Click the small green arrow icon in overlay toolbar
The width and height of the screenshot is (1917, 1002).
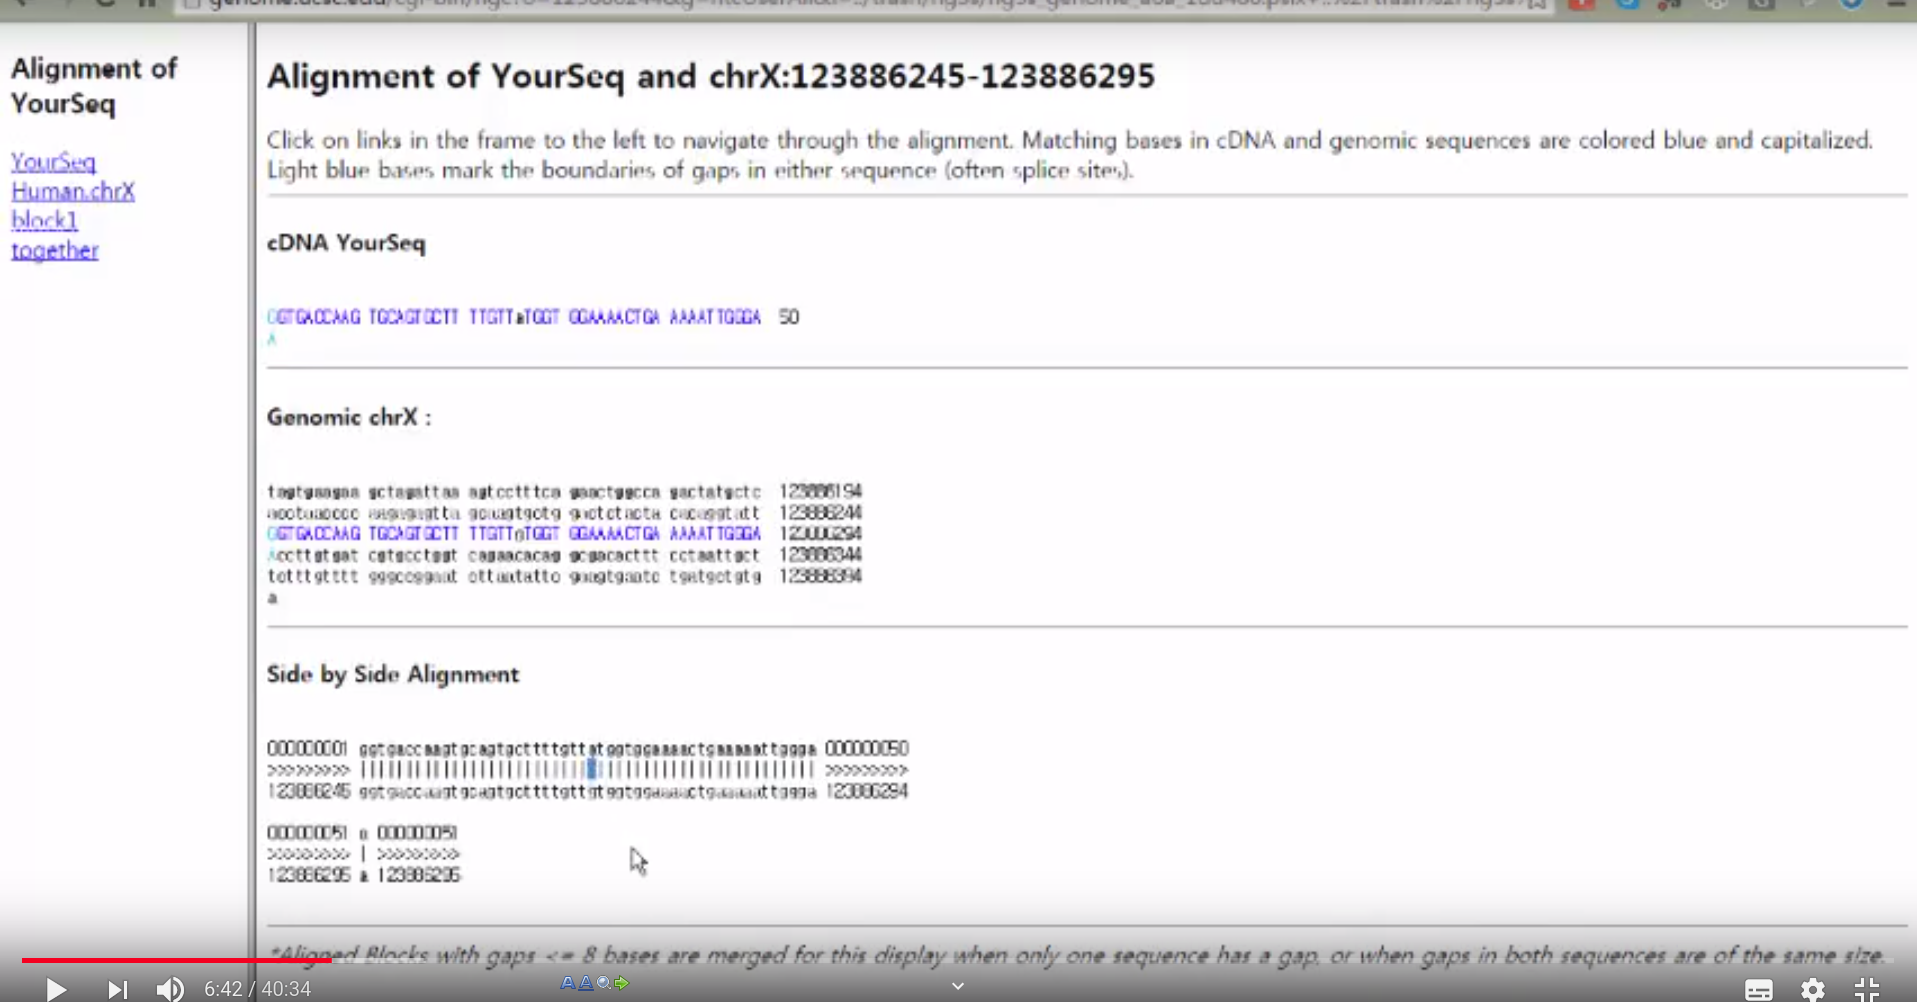[x=622, y=983]
